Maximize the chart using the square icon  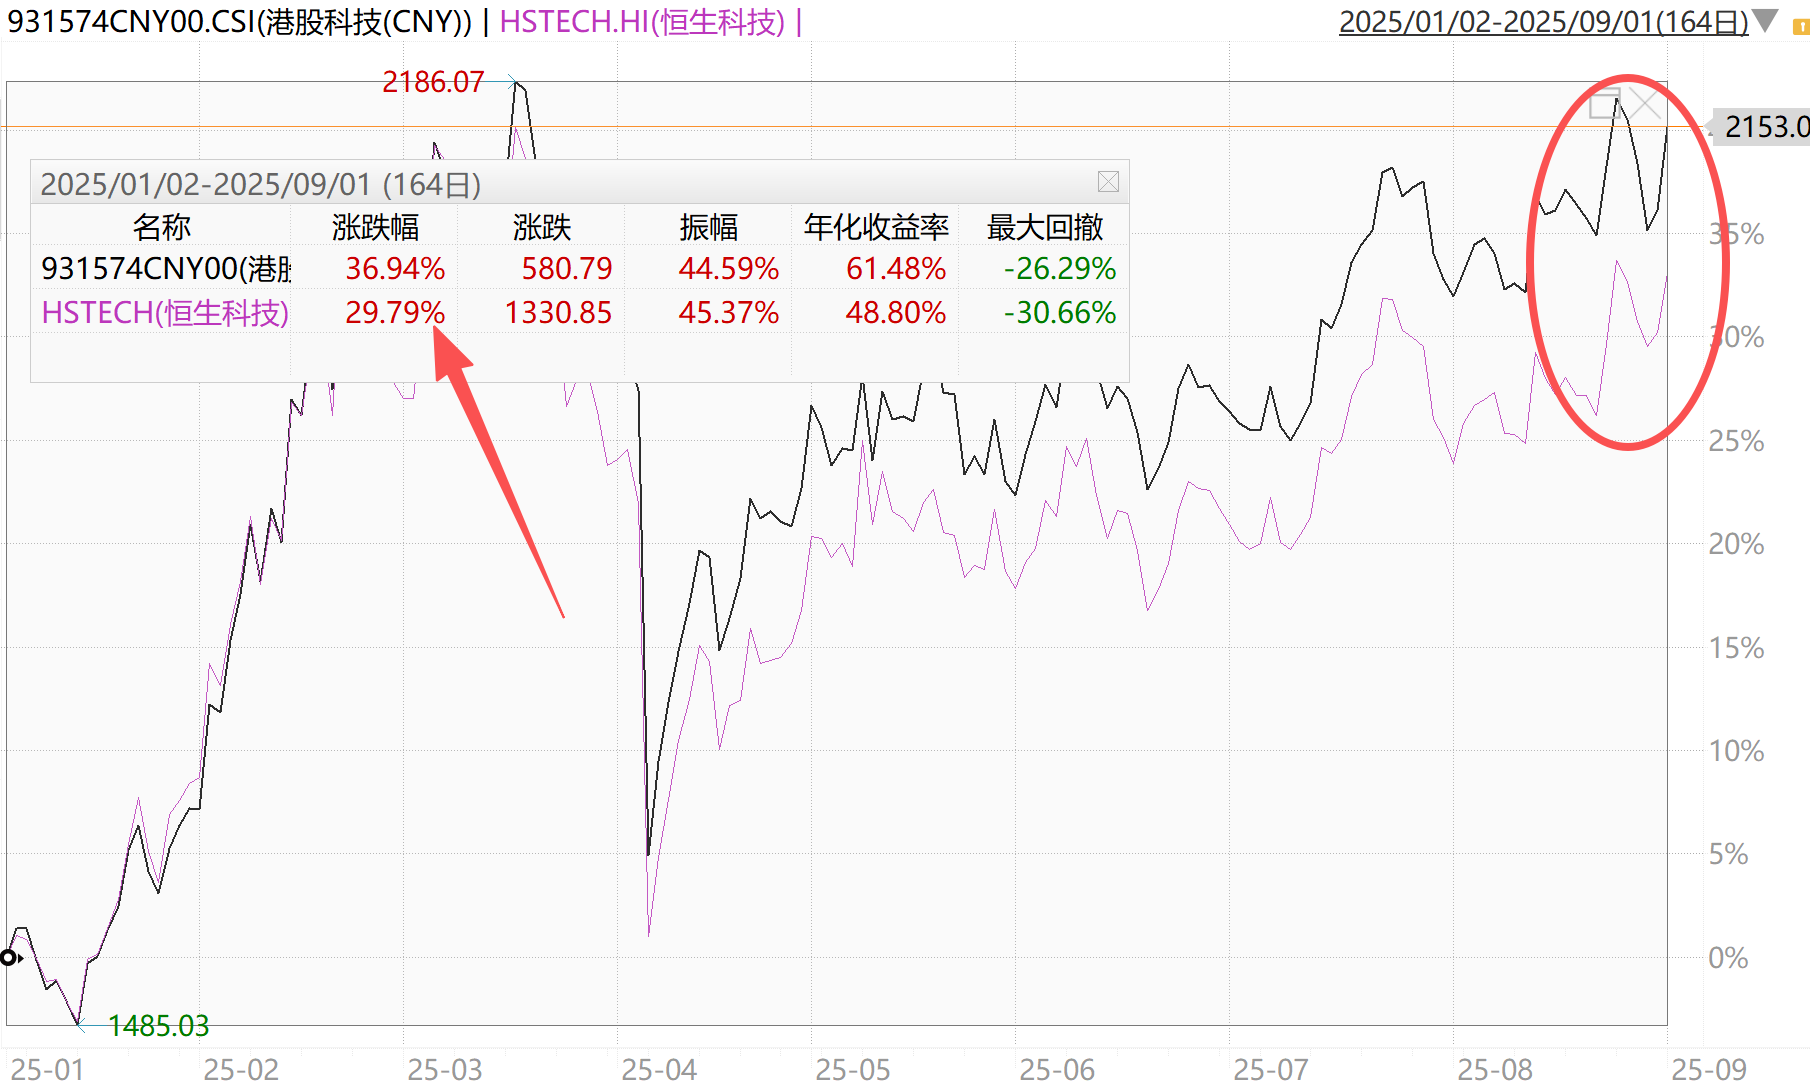[1605, 103]
